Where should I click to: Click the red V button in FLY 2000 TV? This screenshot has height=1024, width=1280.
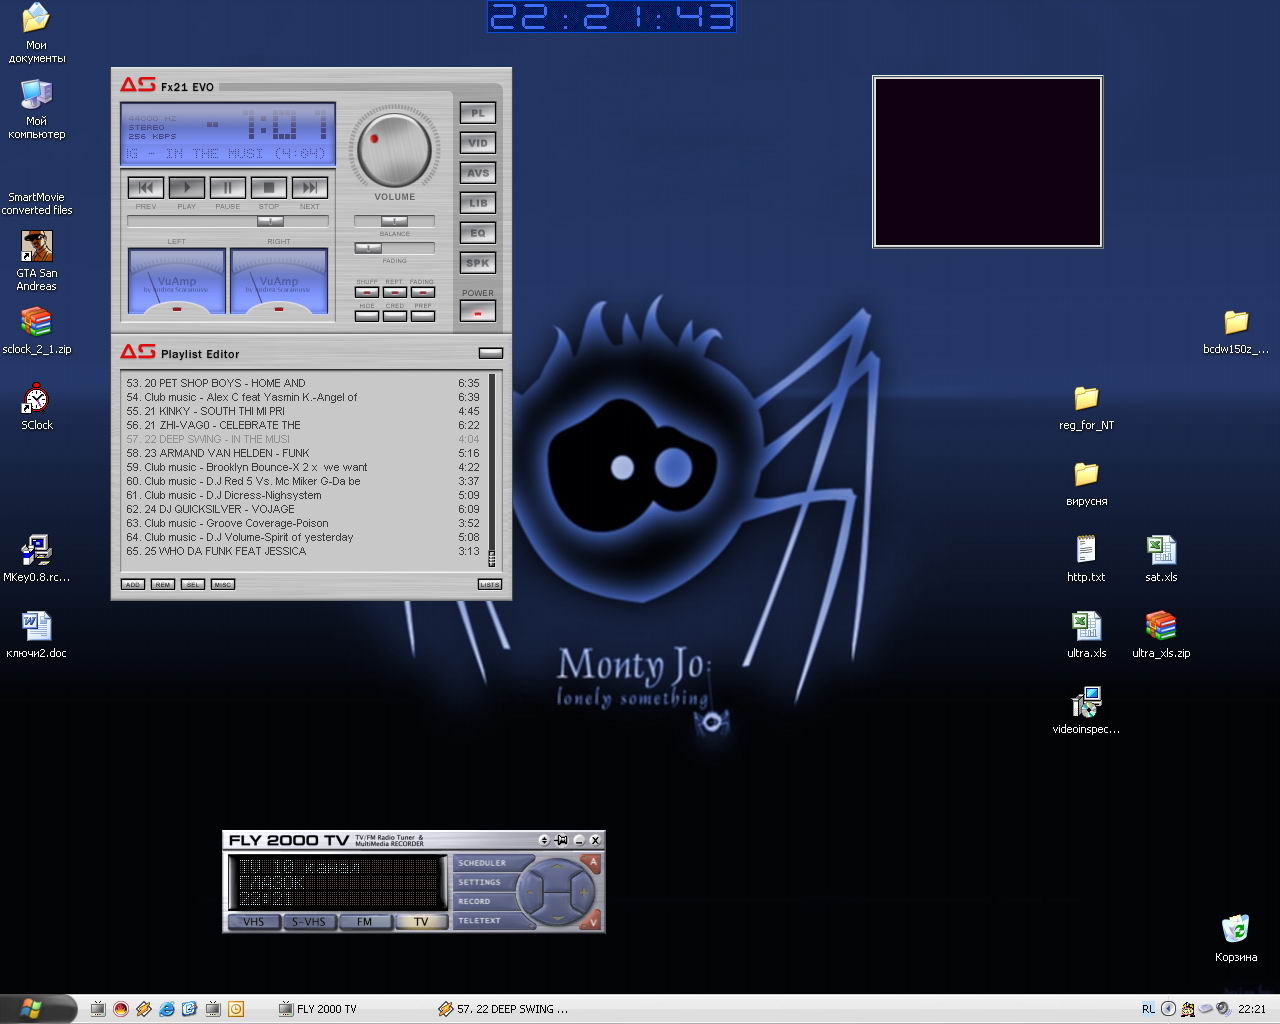pyautogui.click(x=592, y=921)
